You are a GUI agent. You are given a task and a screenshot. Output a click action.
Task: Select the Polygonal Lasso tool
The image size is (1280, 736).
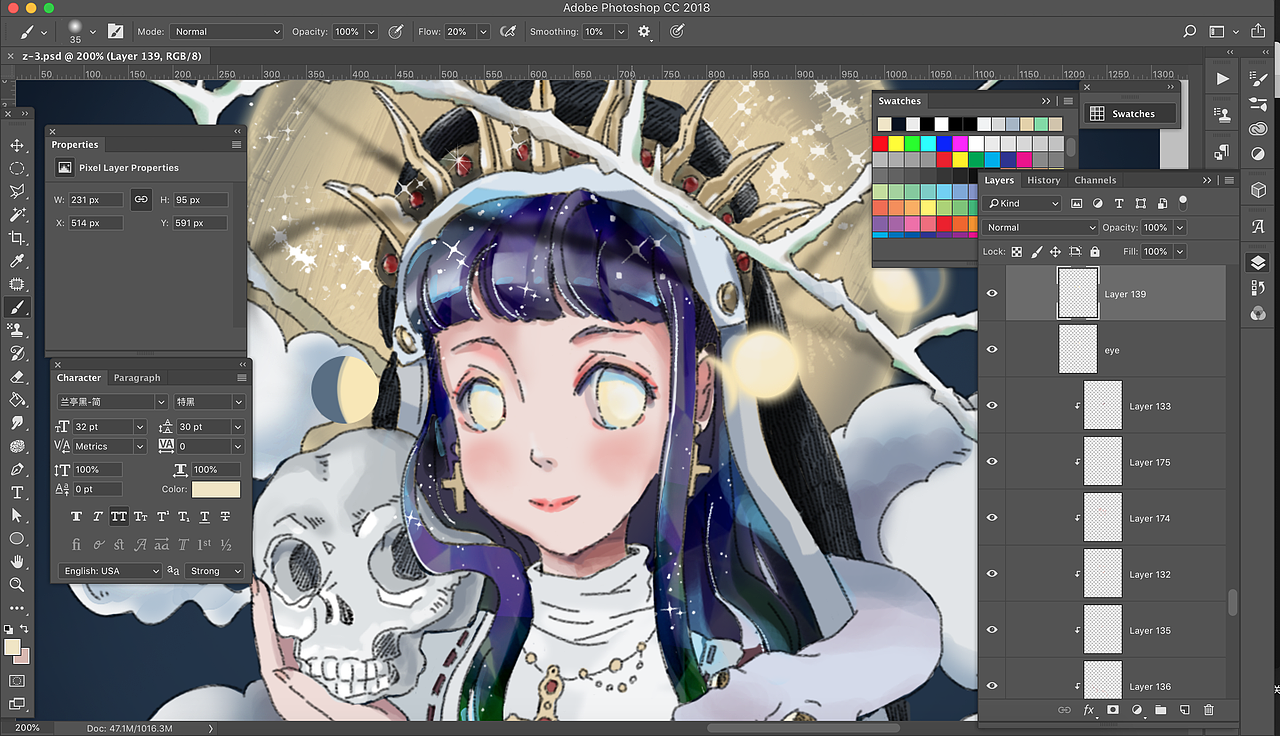17,192
